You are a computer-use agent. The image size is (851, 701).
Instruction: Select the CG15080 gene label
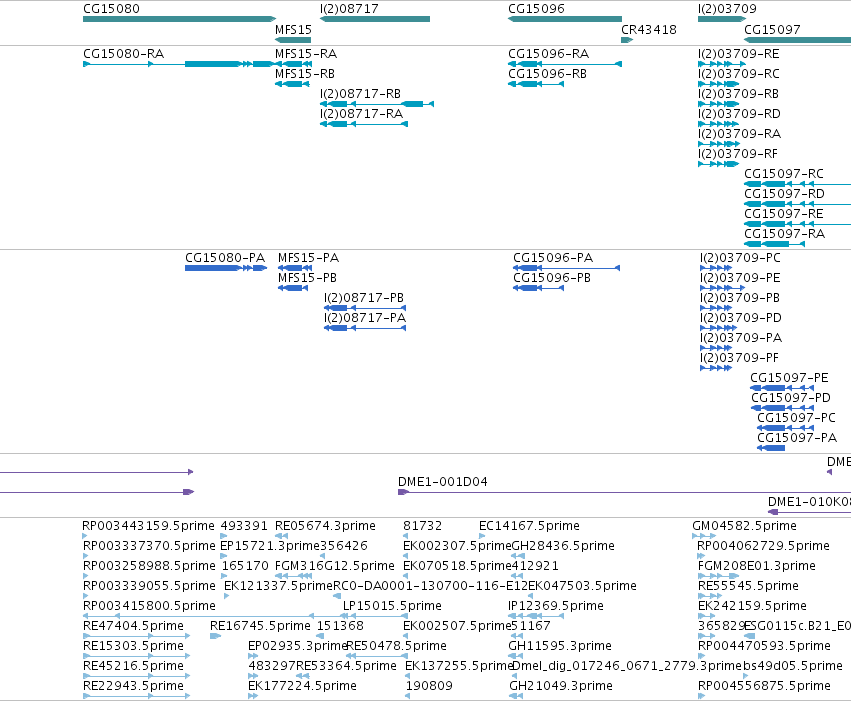[111, 9]
